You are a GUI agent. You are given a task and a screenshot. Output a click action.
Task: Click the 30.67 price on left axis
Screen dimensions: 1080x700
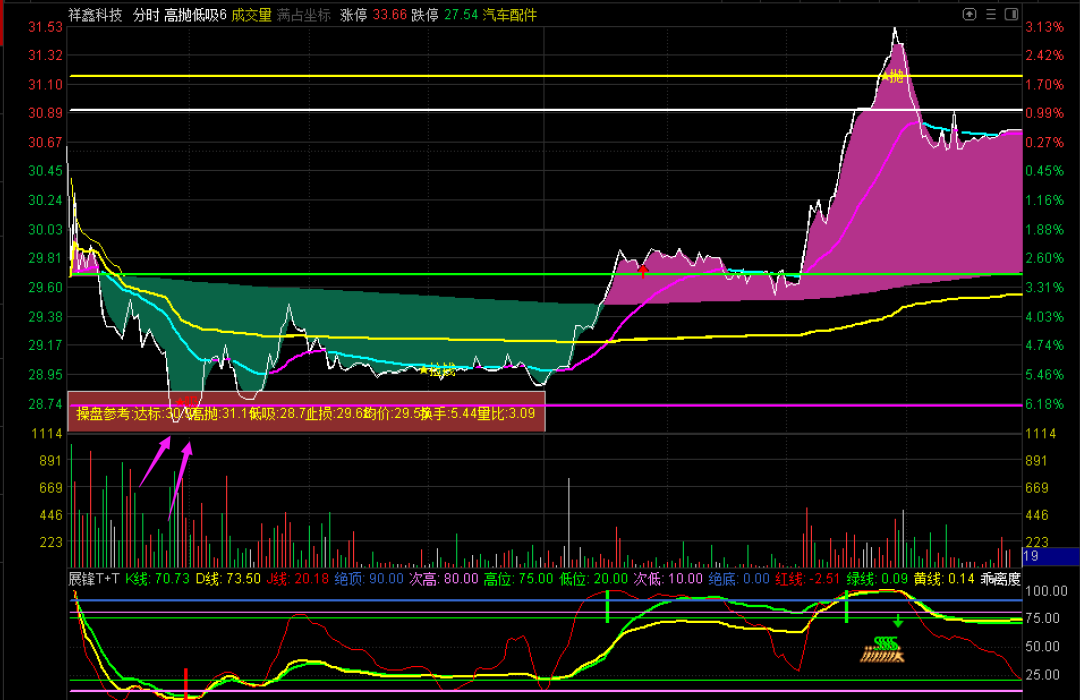tap(45, 143)
